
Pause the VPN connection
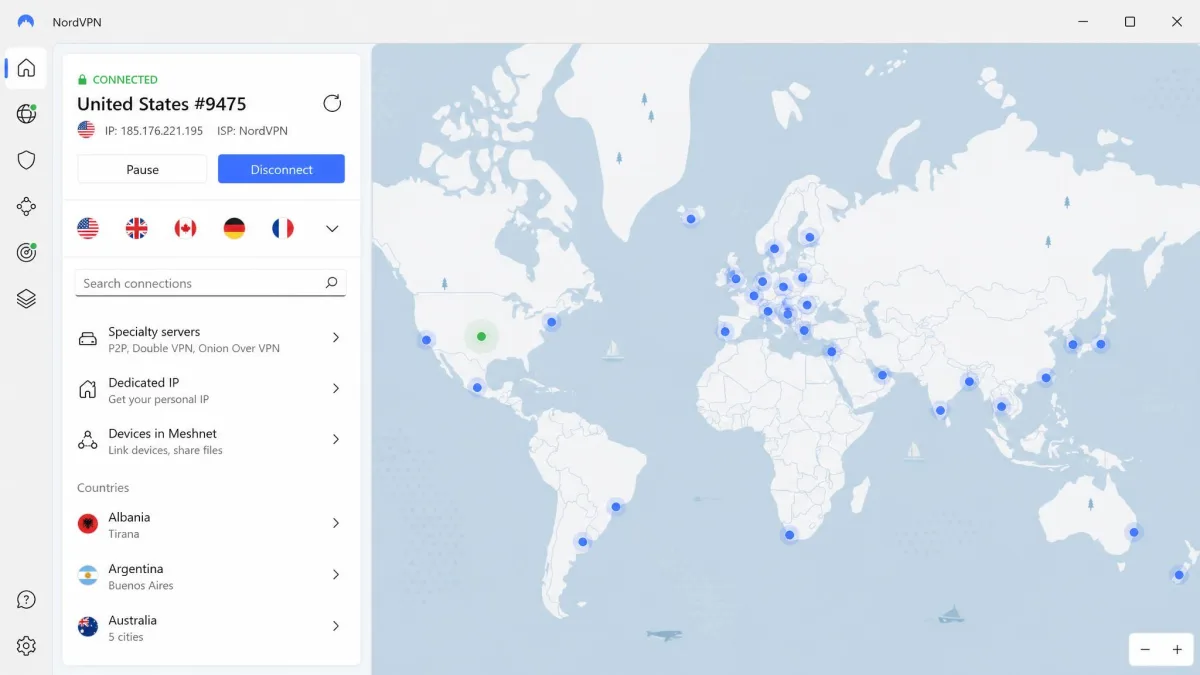point(142,169)
